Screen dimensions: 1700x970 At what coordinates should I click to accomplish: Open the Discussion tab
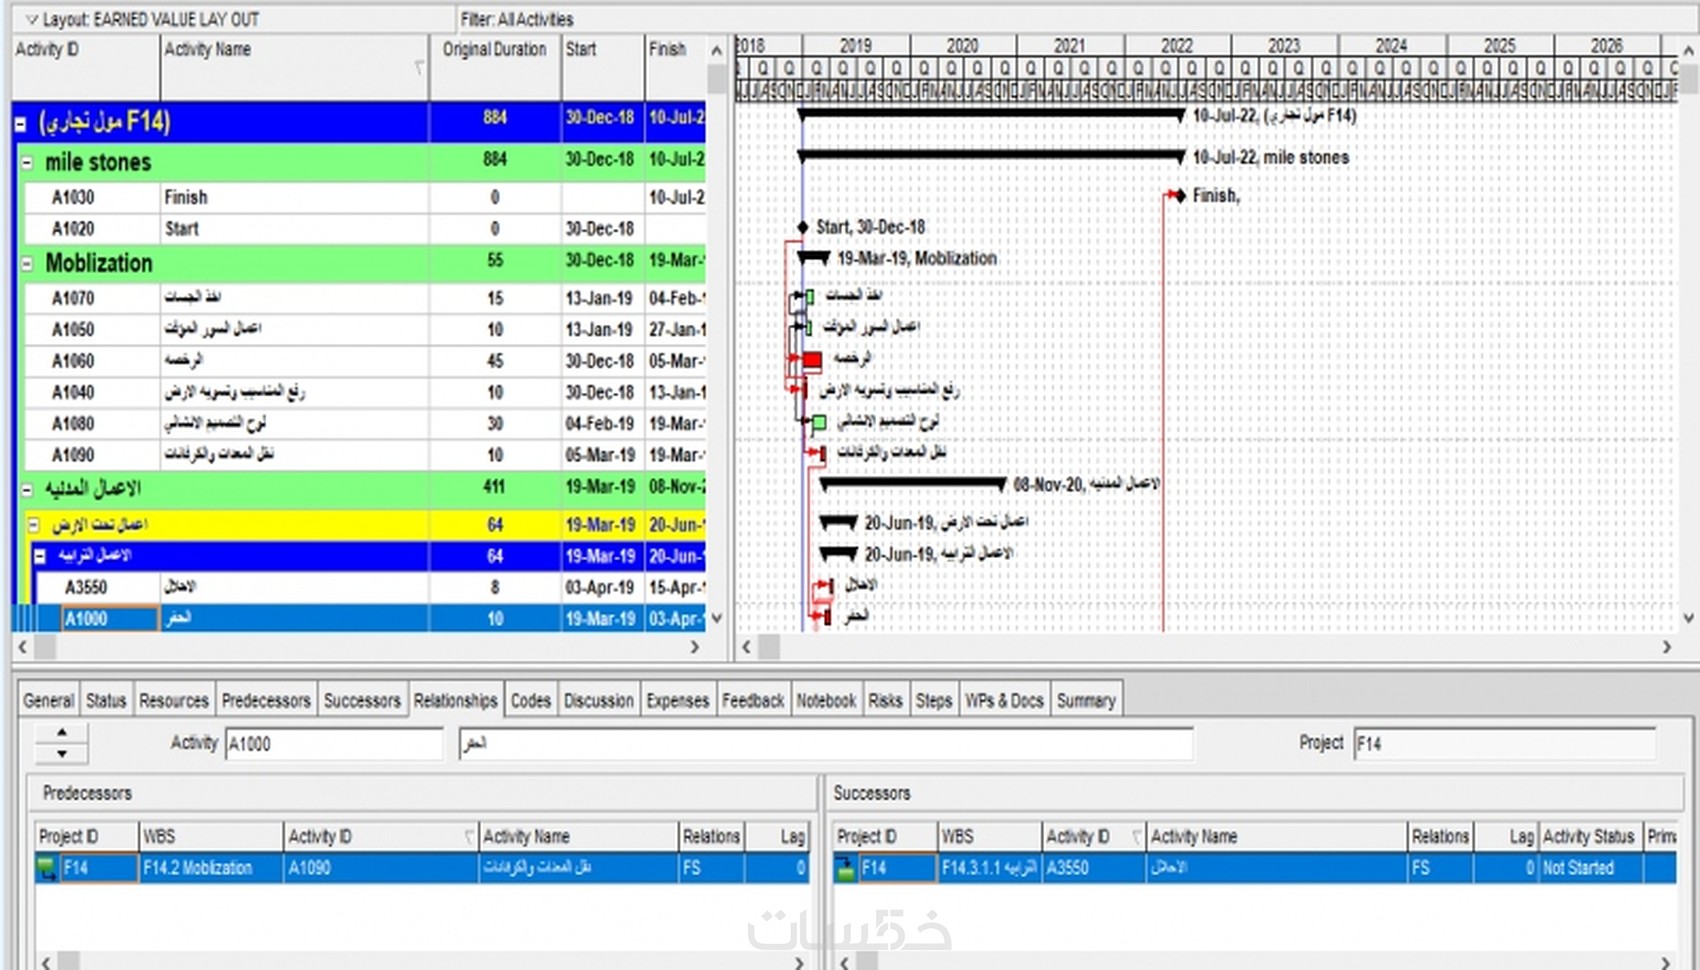(x=599, y=700)
